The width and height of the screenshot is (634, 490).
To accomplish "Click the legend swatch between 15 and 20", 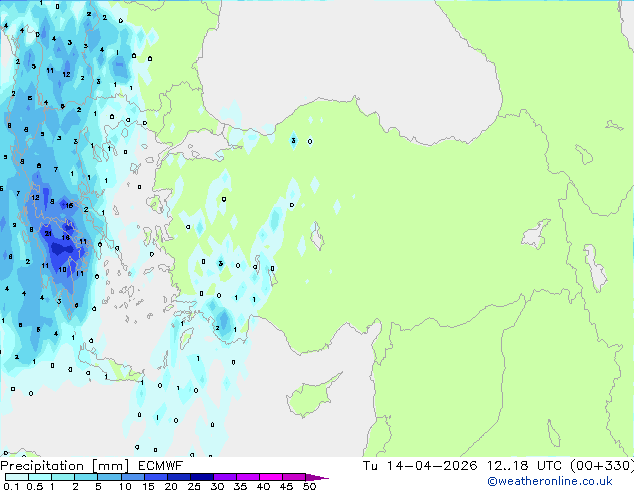I will [x=156, y=477].
